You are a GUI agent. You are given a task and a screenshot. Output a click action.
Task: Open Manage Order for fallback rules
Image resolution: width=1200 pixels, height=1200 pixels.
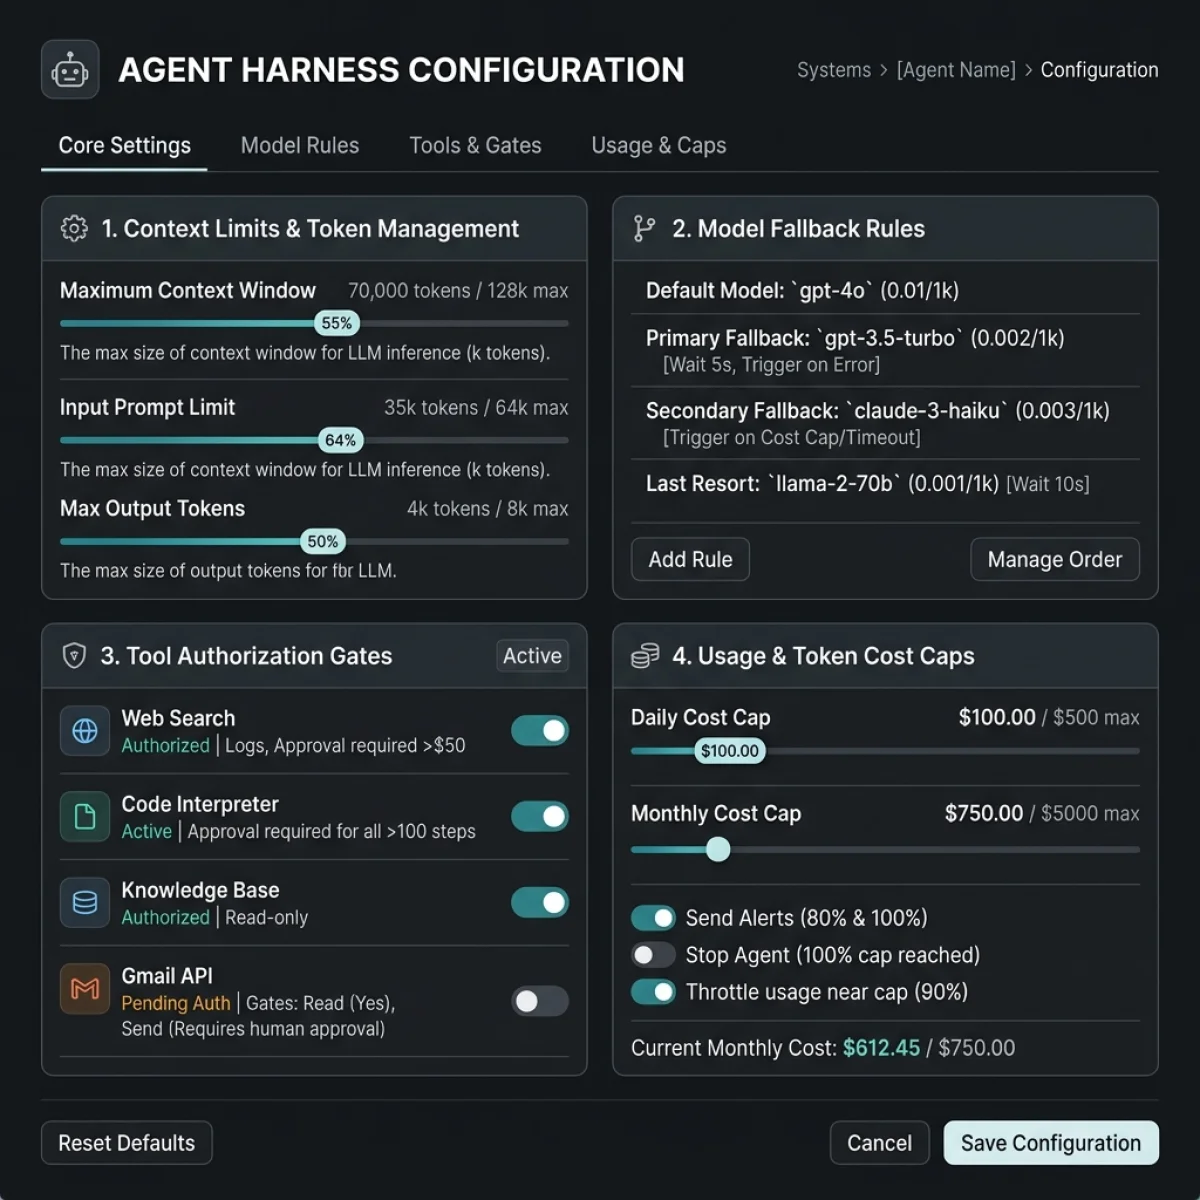(x=1055, y=560)
